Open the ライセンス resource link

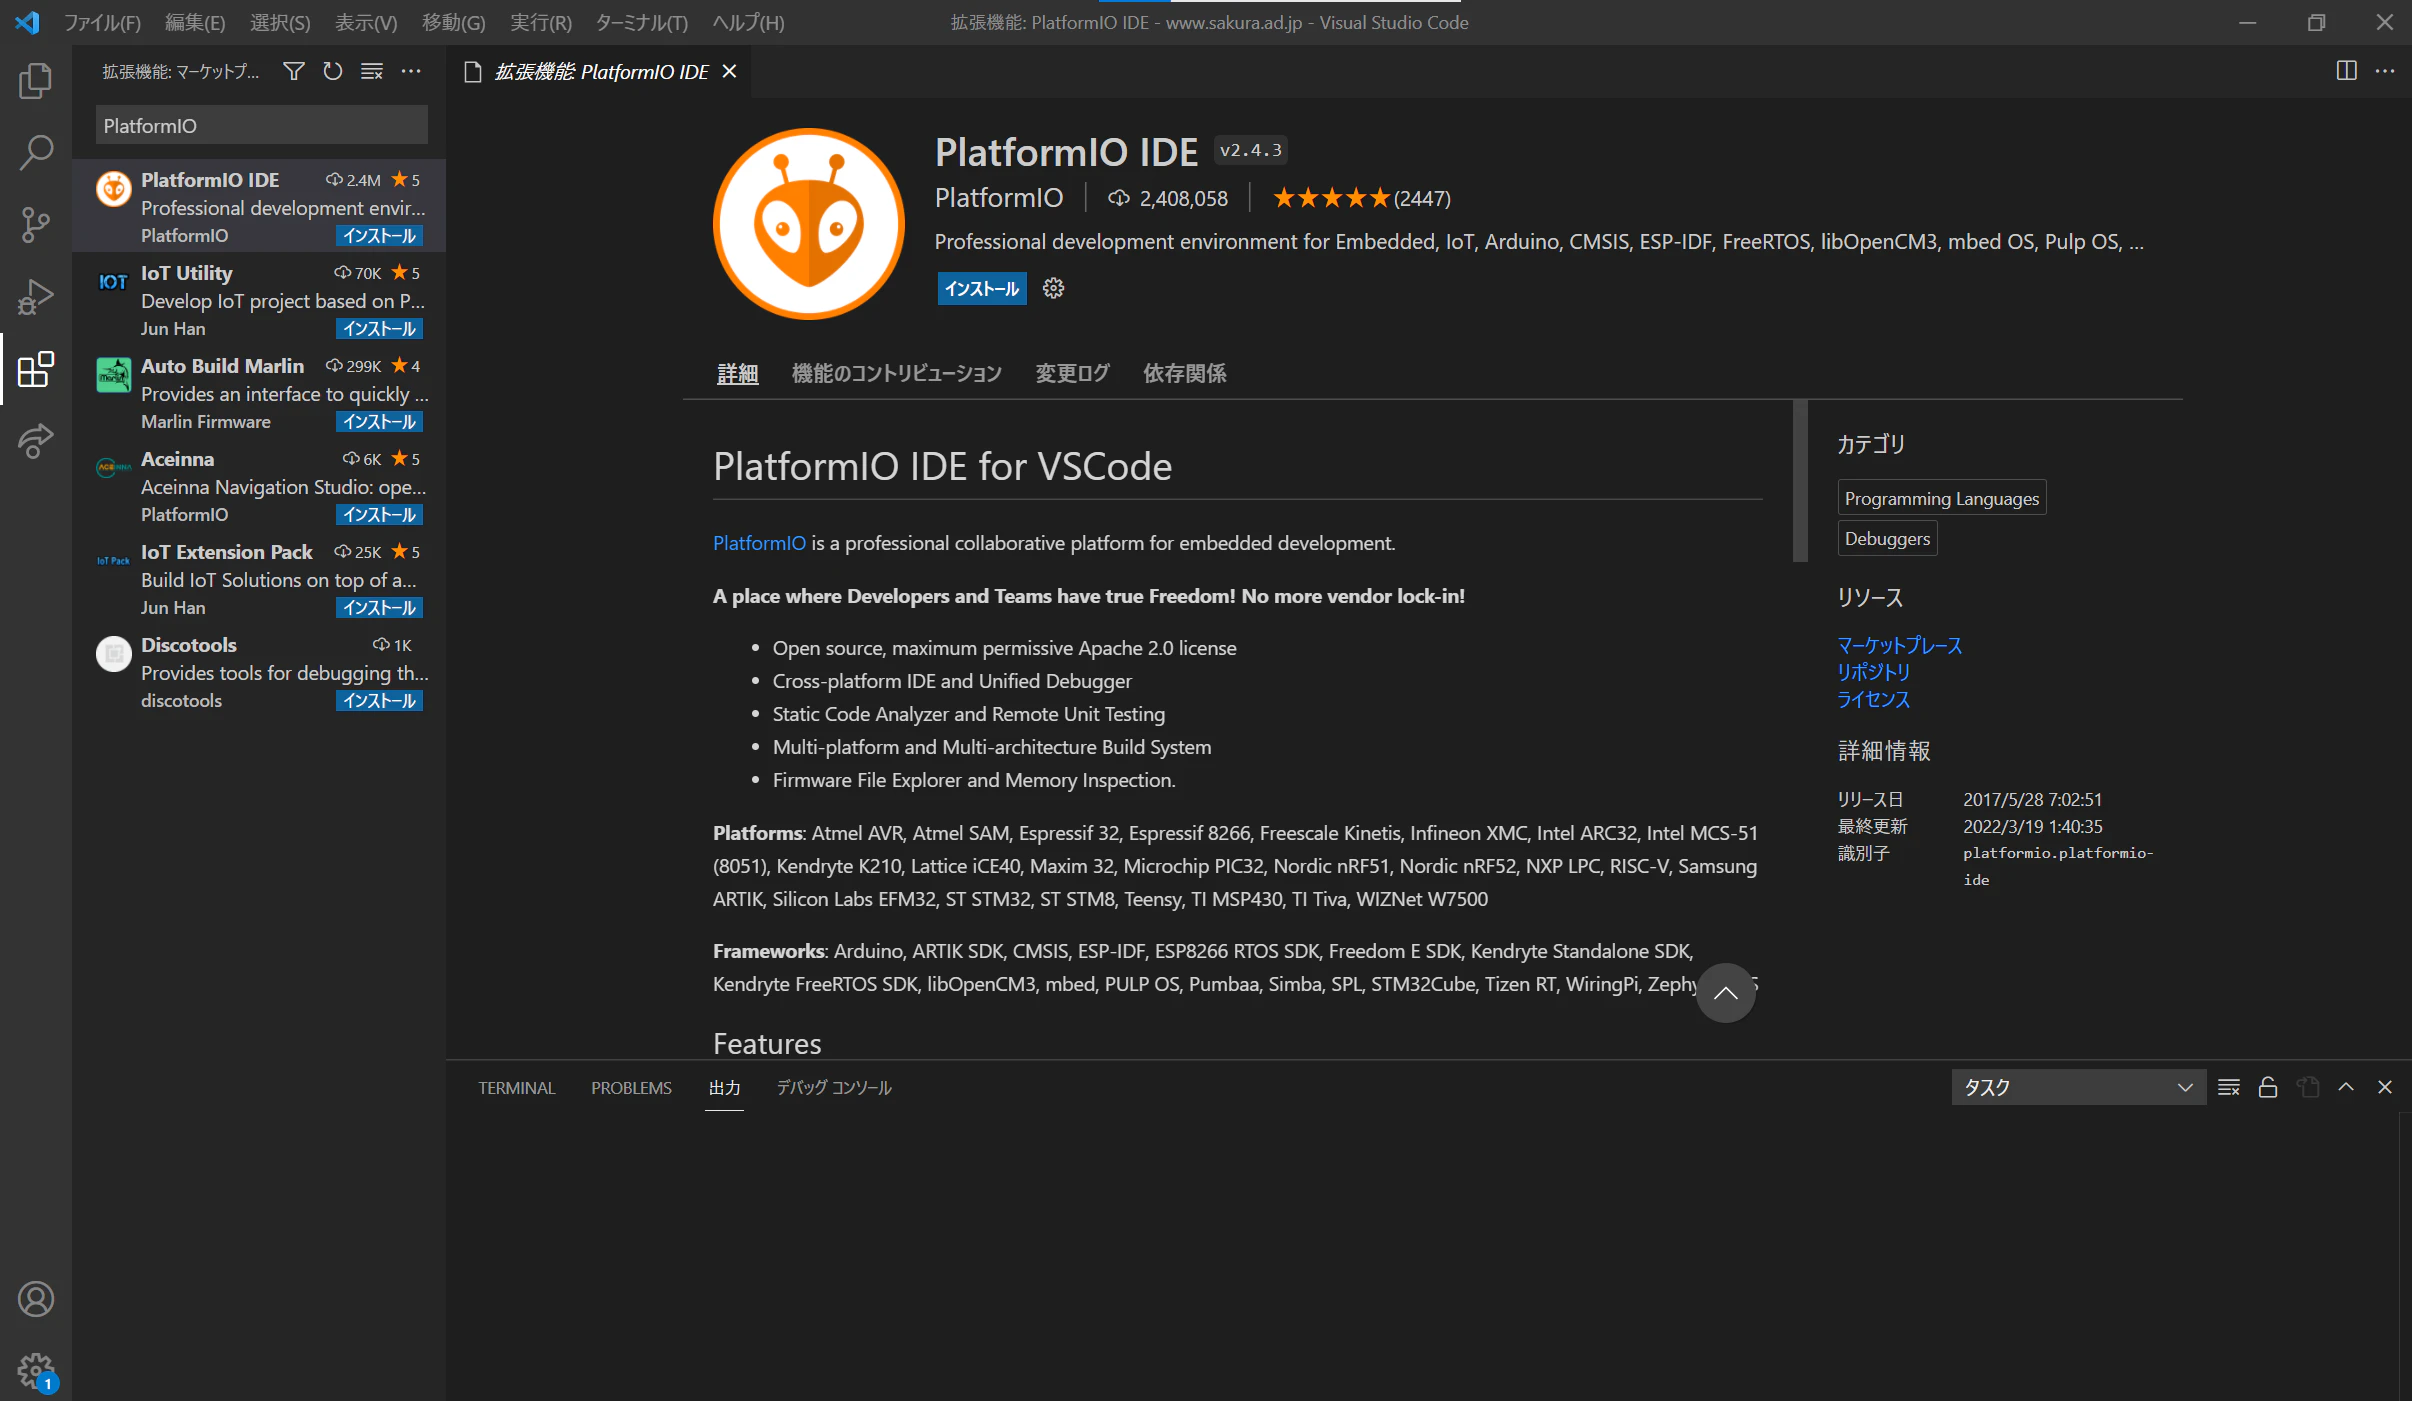(x=1873, y=699)
